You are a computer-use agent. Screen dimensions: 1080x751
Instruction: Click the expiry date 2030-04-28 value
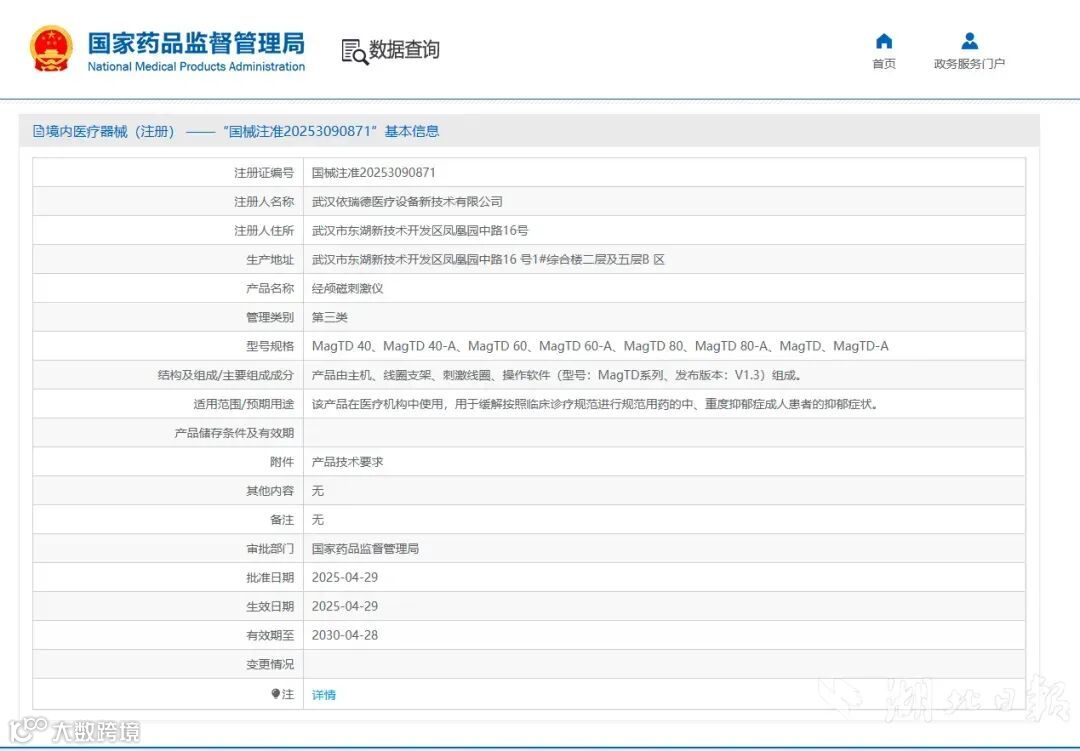(344, 635)
